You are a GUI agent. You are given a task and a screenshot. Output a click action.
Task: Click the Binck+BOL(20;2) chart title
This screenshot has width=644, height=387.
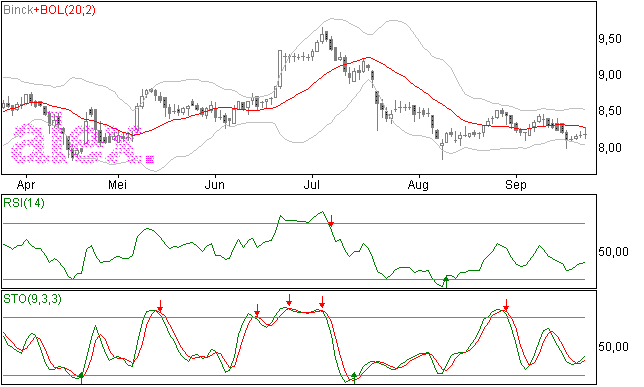tap(49, 10)
